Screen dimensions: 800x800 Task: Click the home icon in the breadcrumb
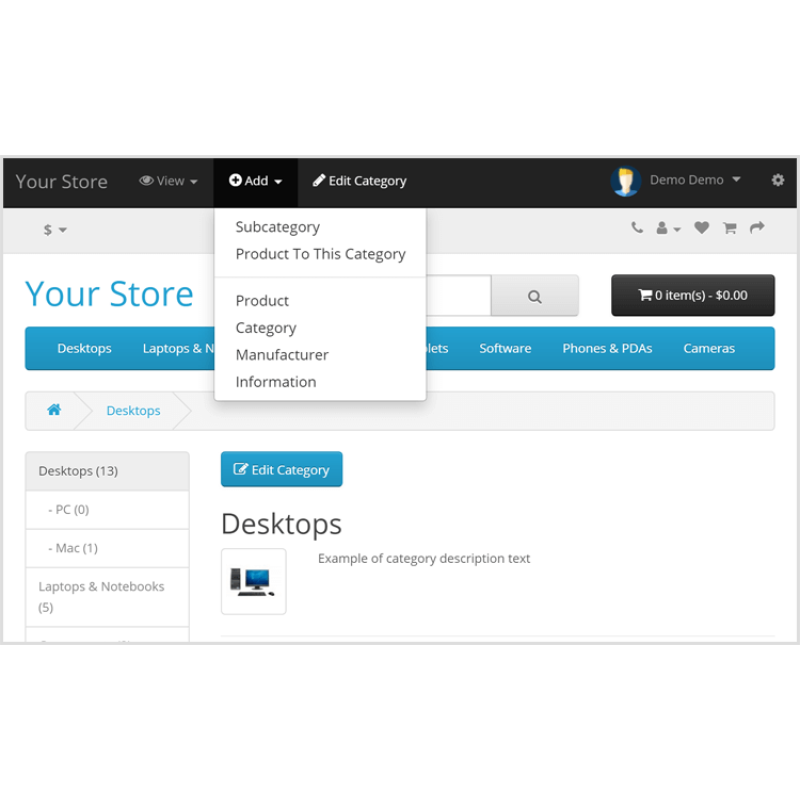54,410
